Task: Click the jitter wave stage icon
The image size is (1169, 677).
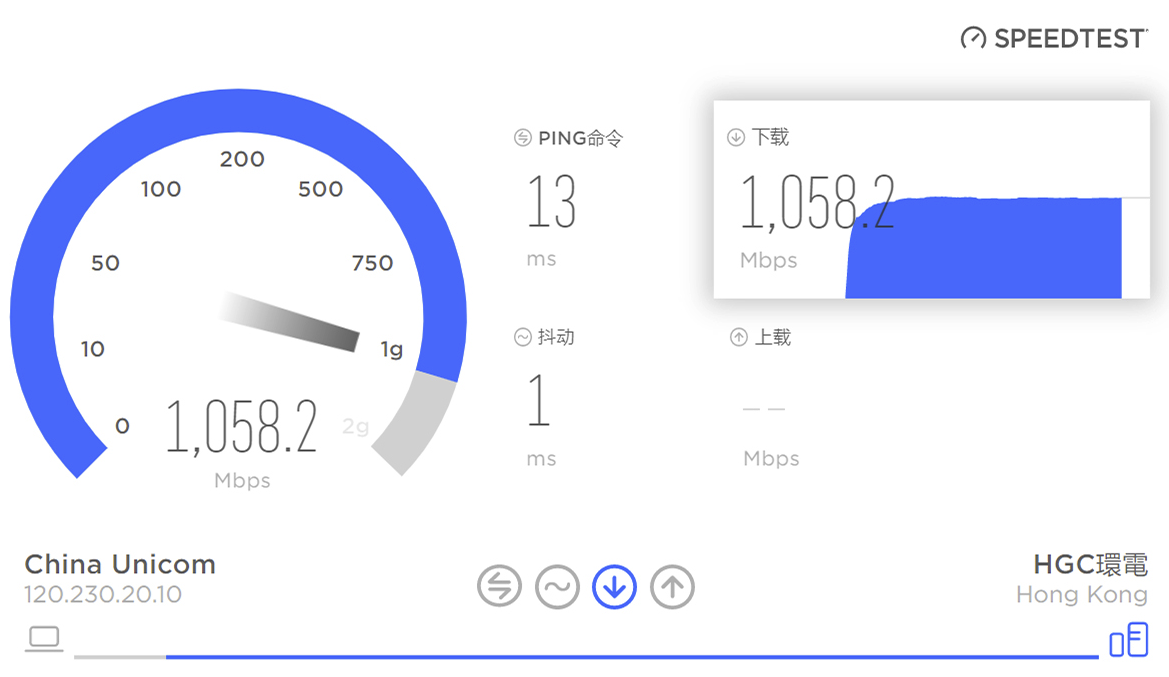Action: (x=557, y=587)
